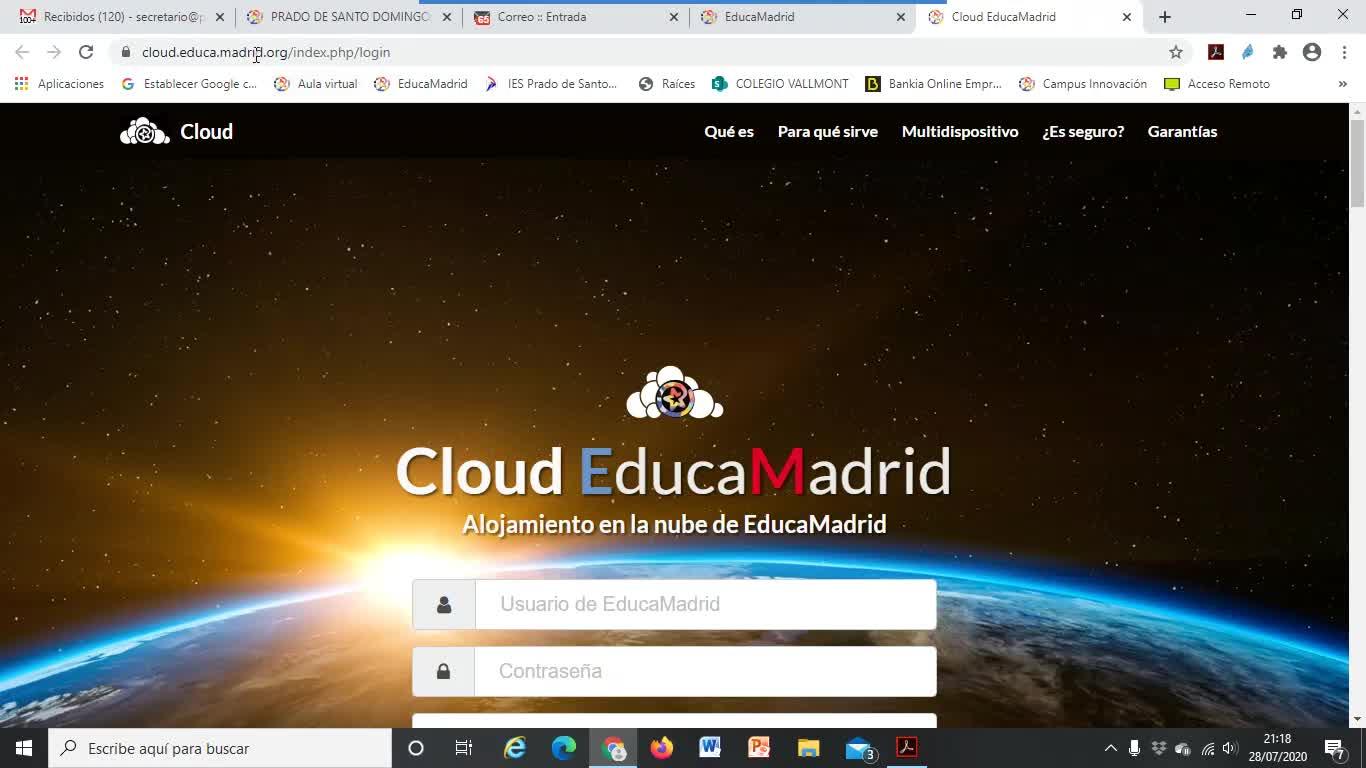Open the Qué es menu item
Viewport: 1366px width, 768px height.
tap(729, 132)
